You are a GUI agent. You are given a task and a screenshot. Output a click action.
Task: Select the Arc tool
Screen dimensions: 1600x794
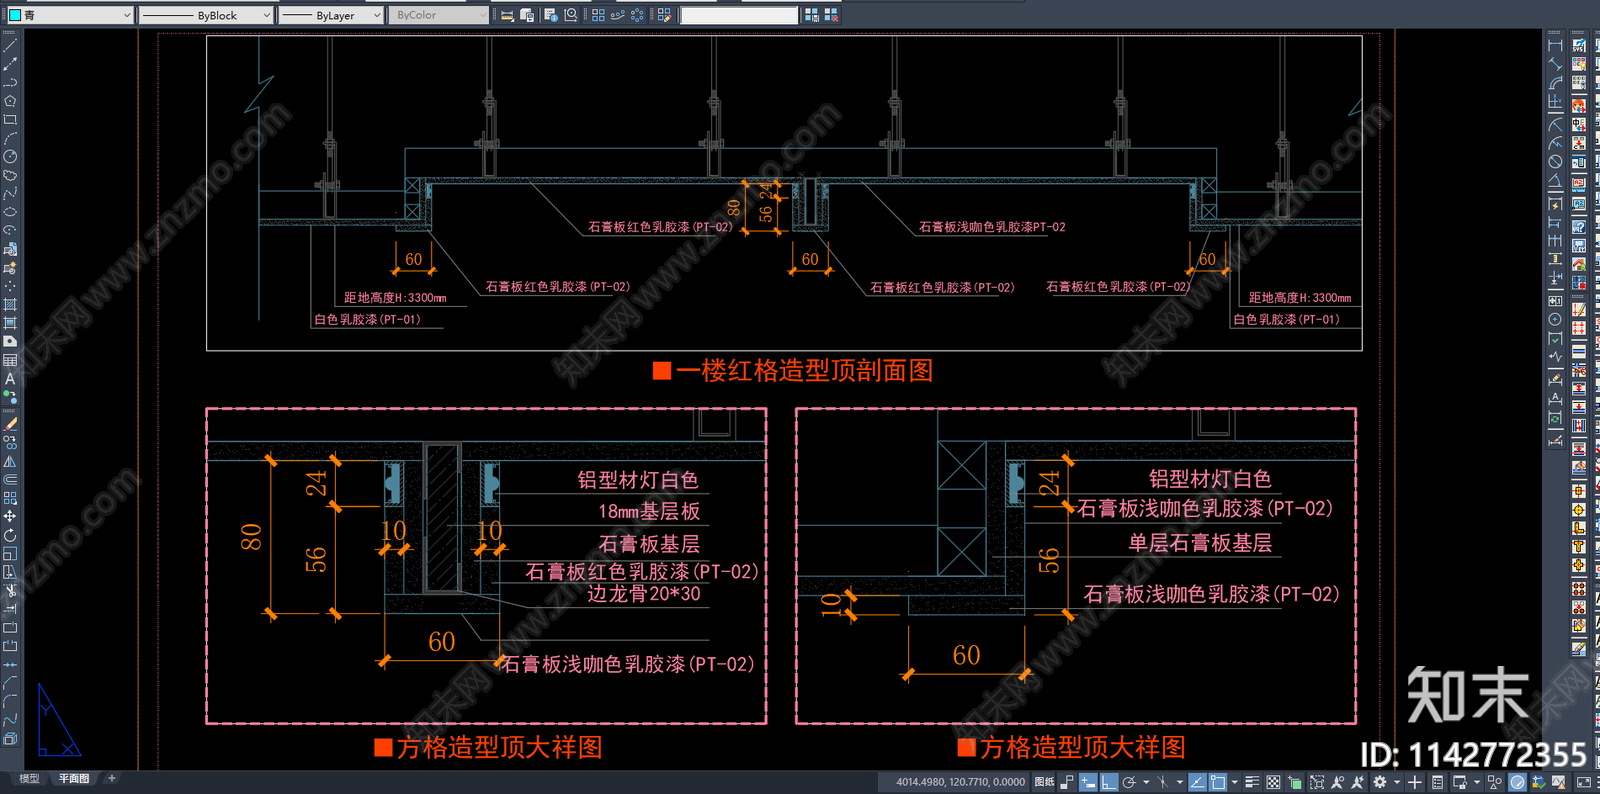tap(10, 138)
